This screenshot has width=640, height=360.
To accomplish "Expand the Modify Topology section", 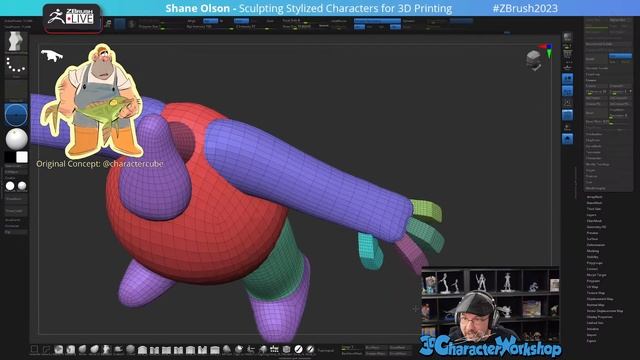I will [x=598, y=164].
